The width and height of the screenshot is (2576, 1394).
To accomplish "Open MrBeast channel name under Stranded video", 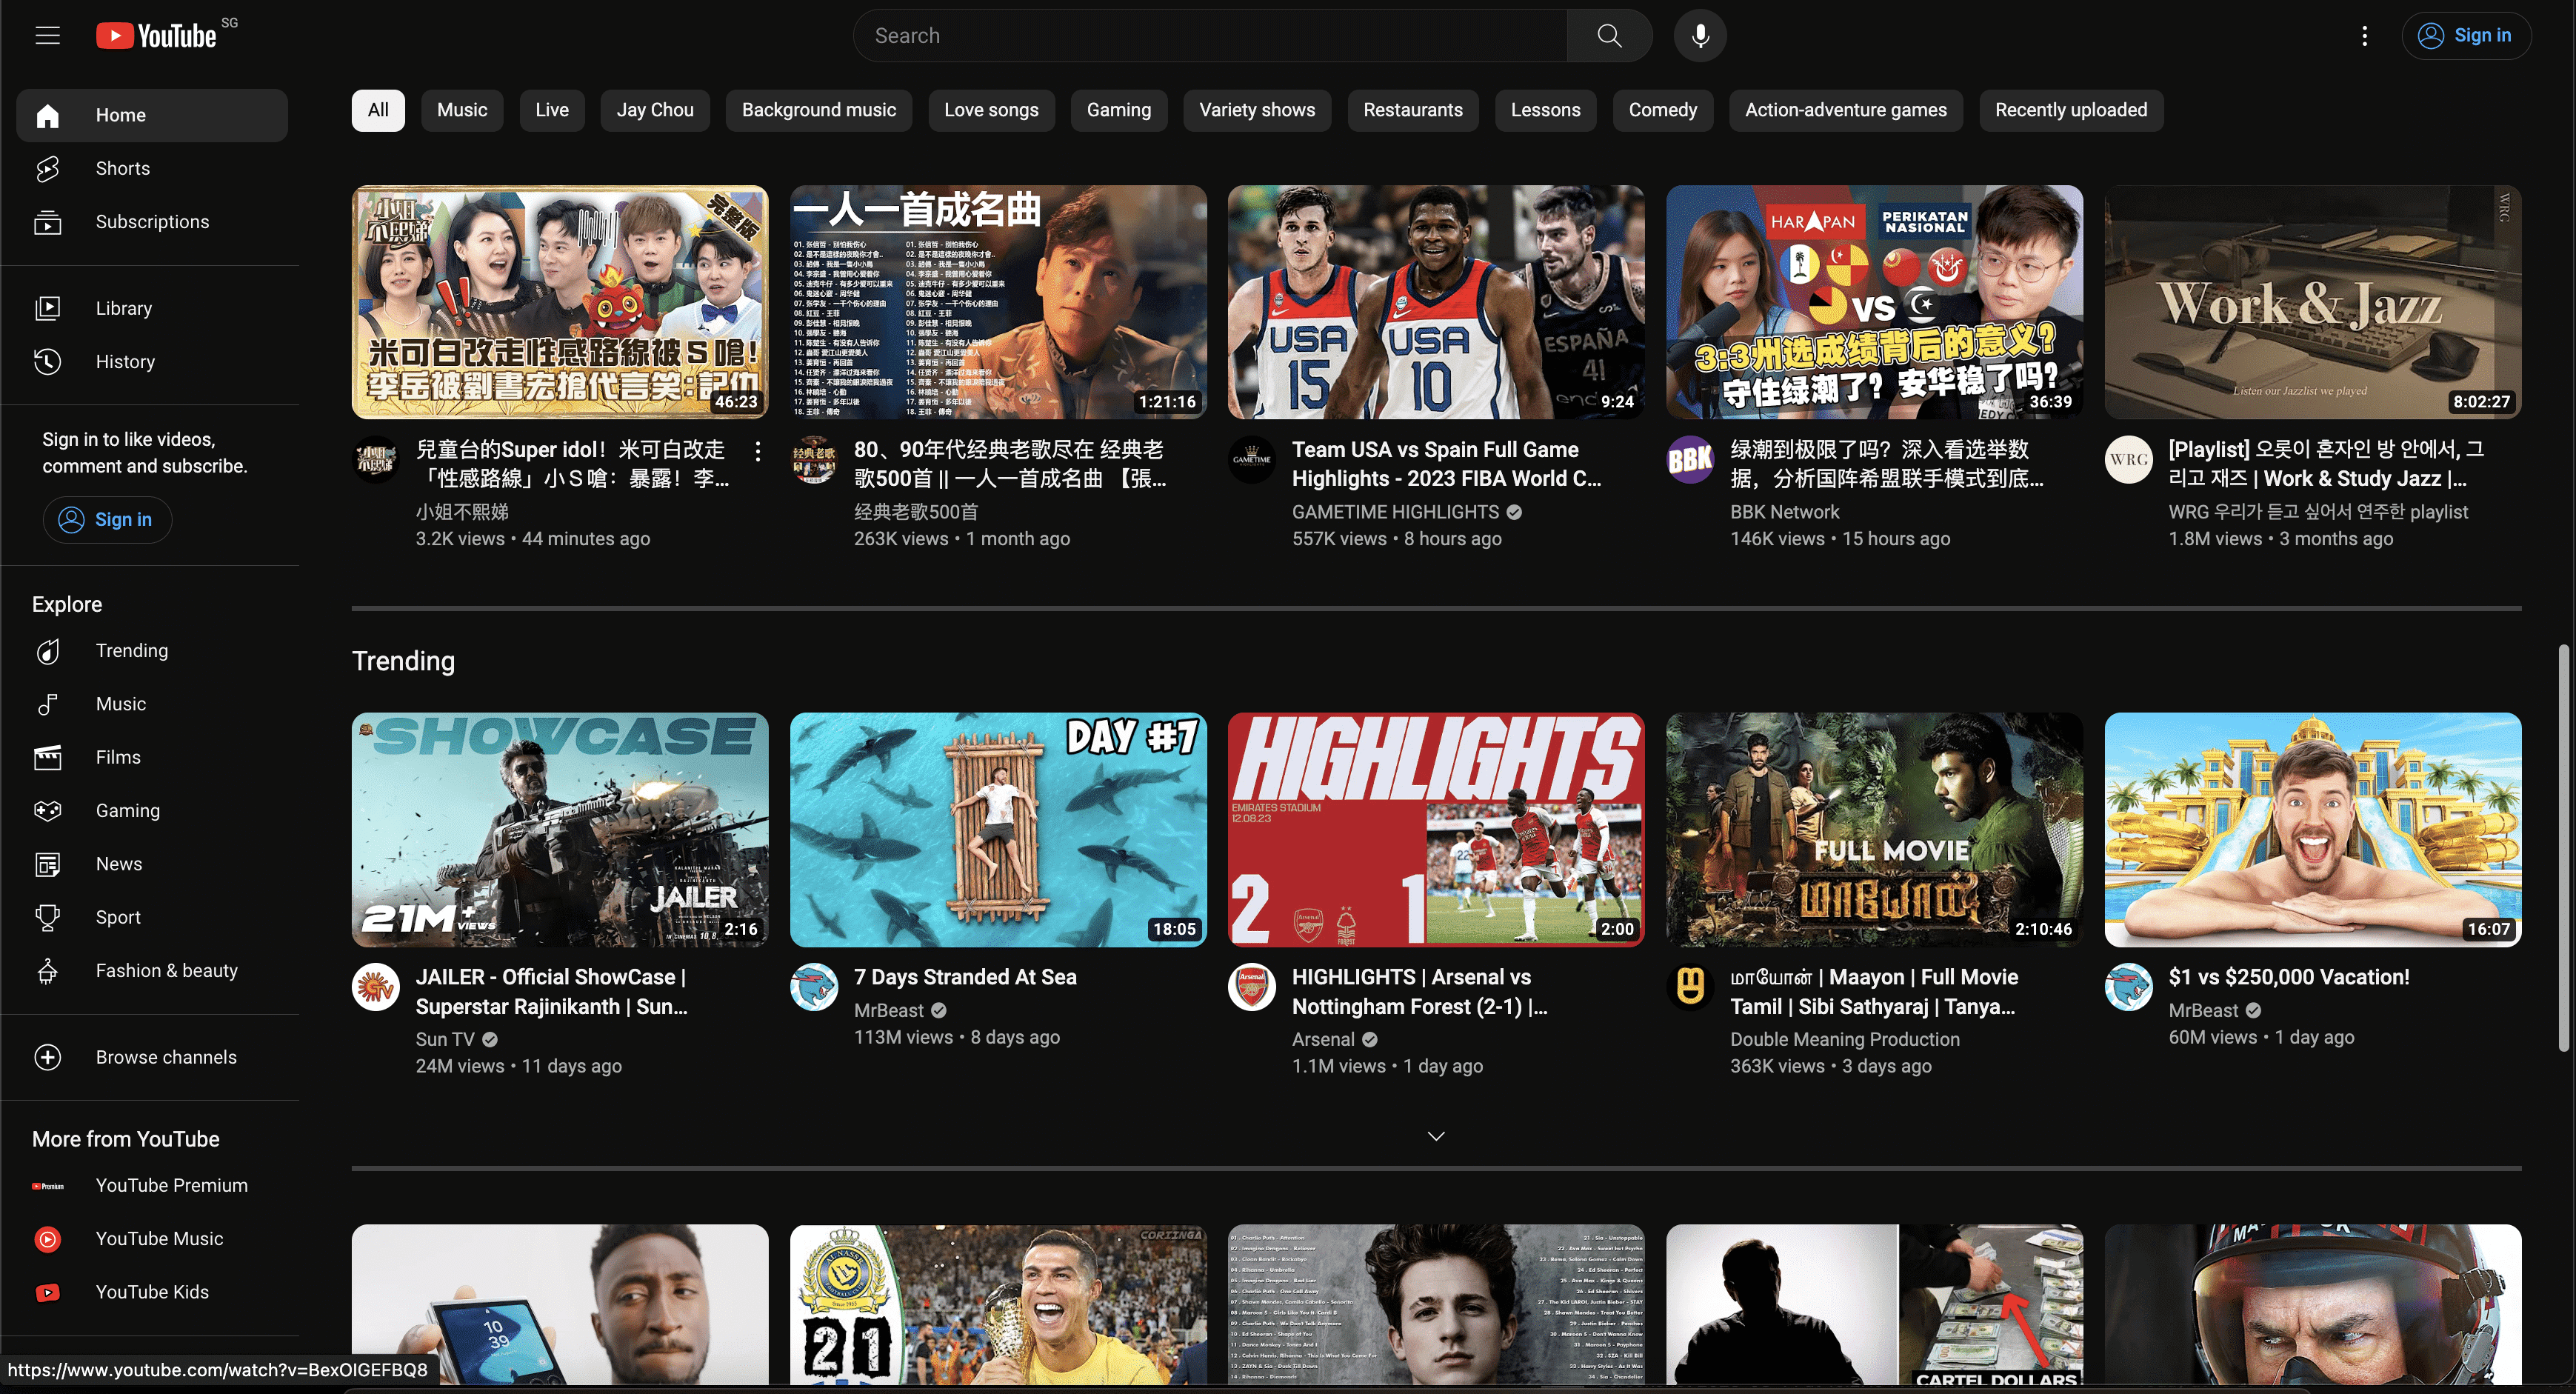I will 888,1010.
